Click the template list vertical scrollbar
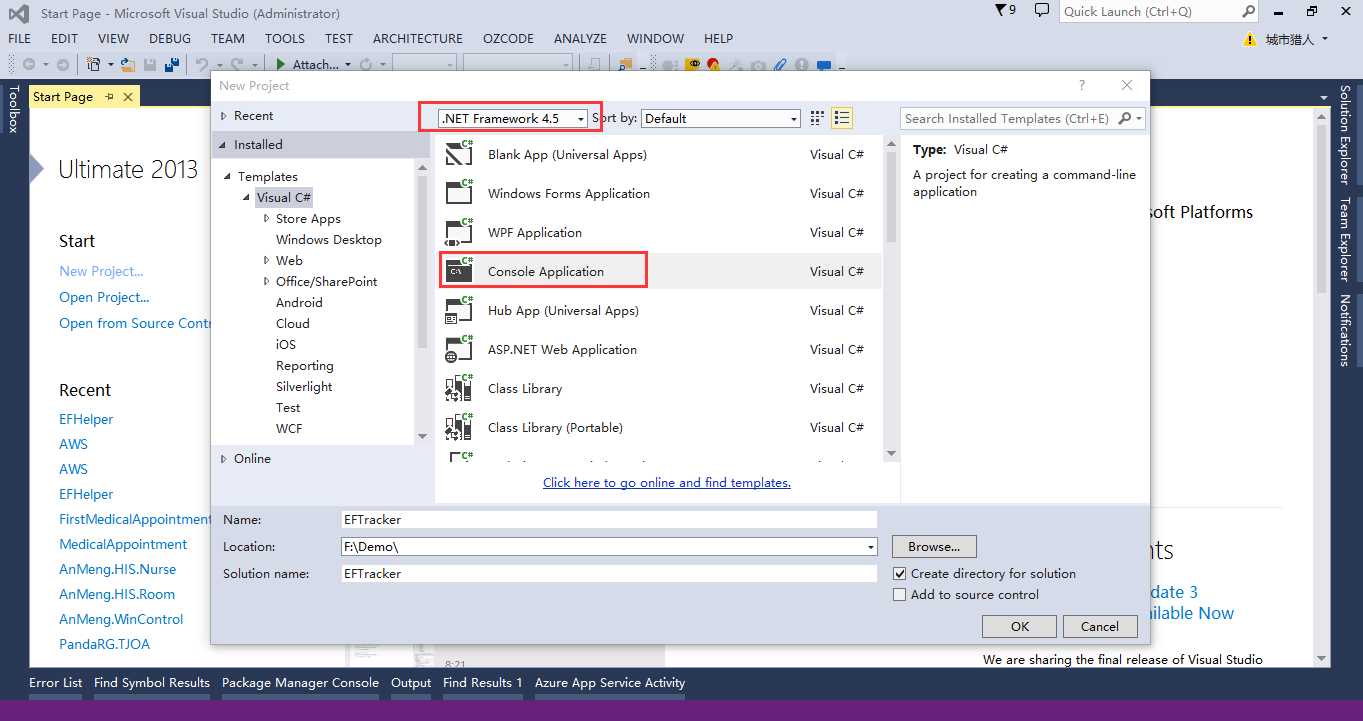Viewport: 1363px width, 721px height. point(891,298)
